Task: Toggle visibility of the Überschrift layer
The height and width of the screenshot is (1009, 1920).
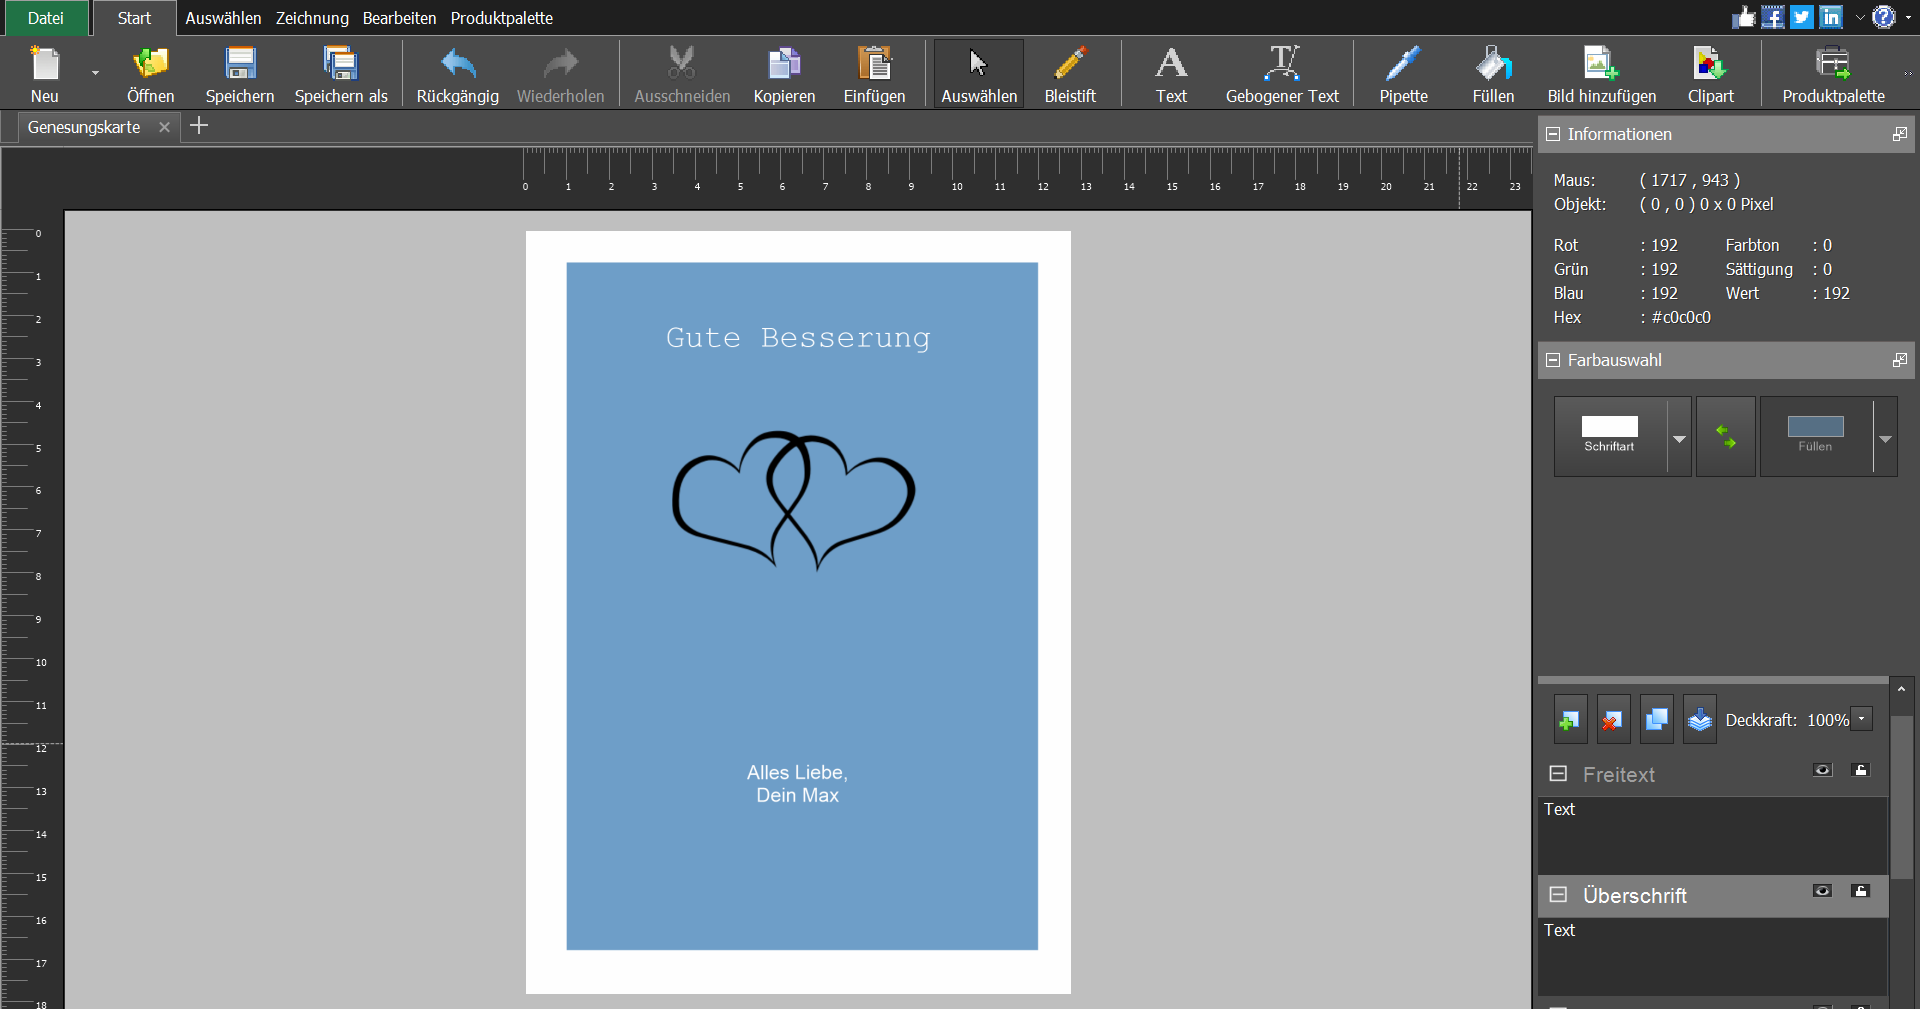Action: (1823, 891)
